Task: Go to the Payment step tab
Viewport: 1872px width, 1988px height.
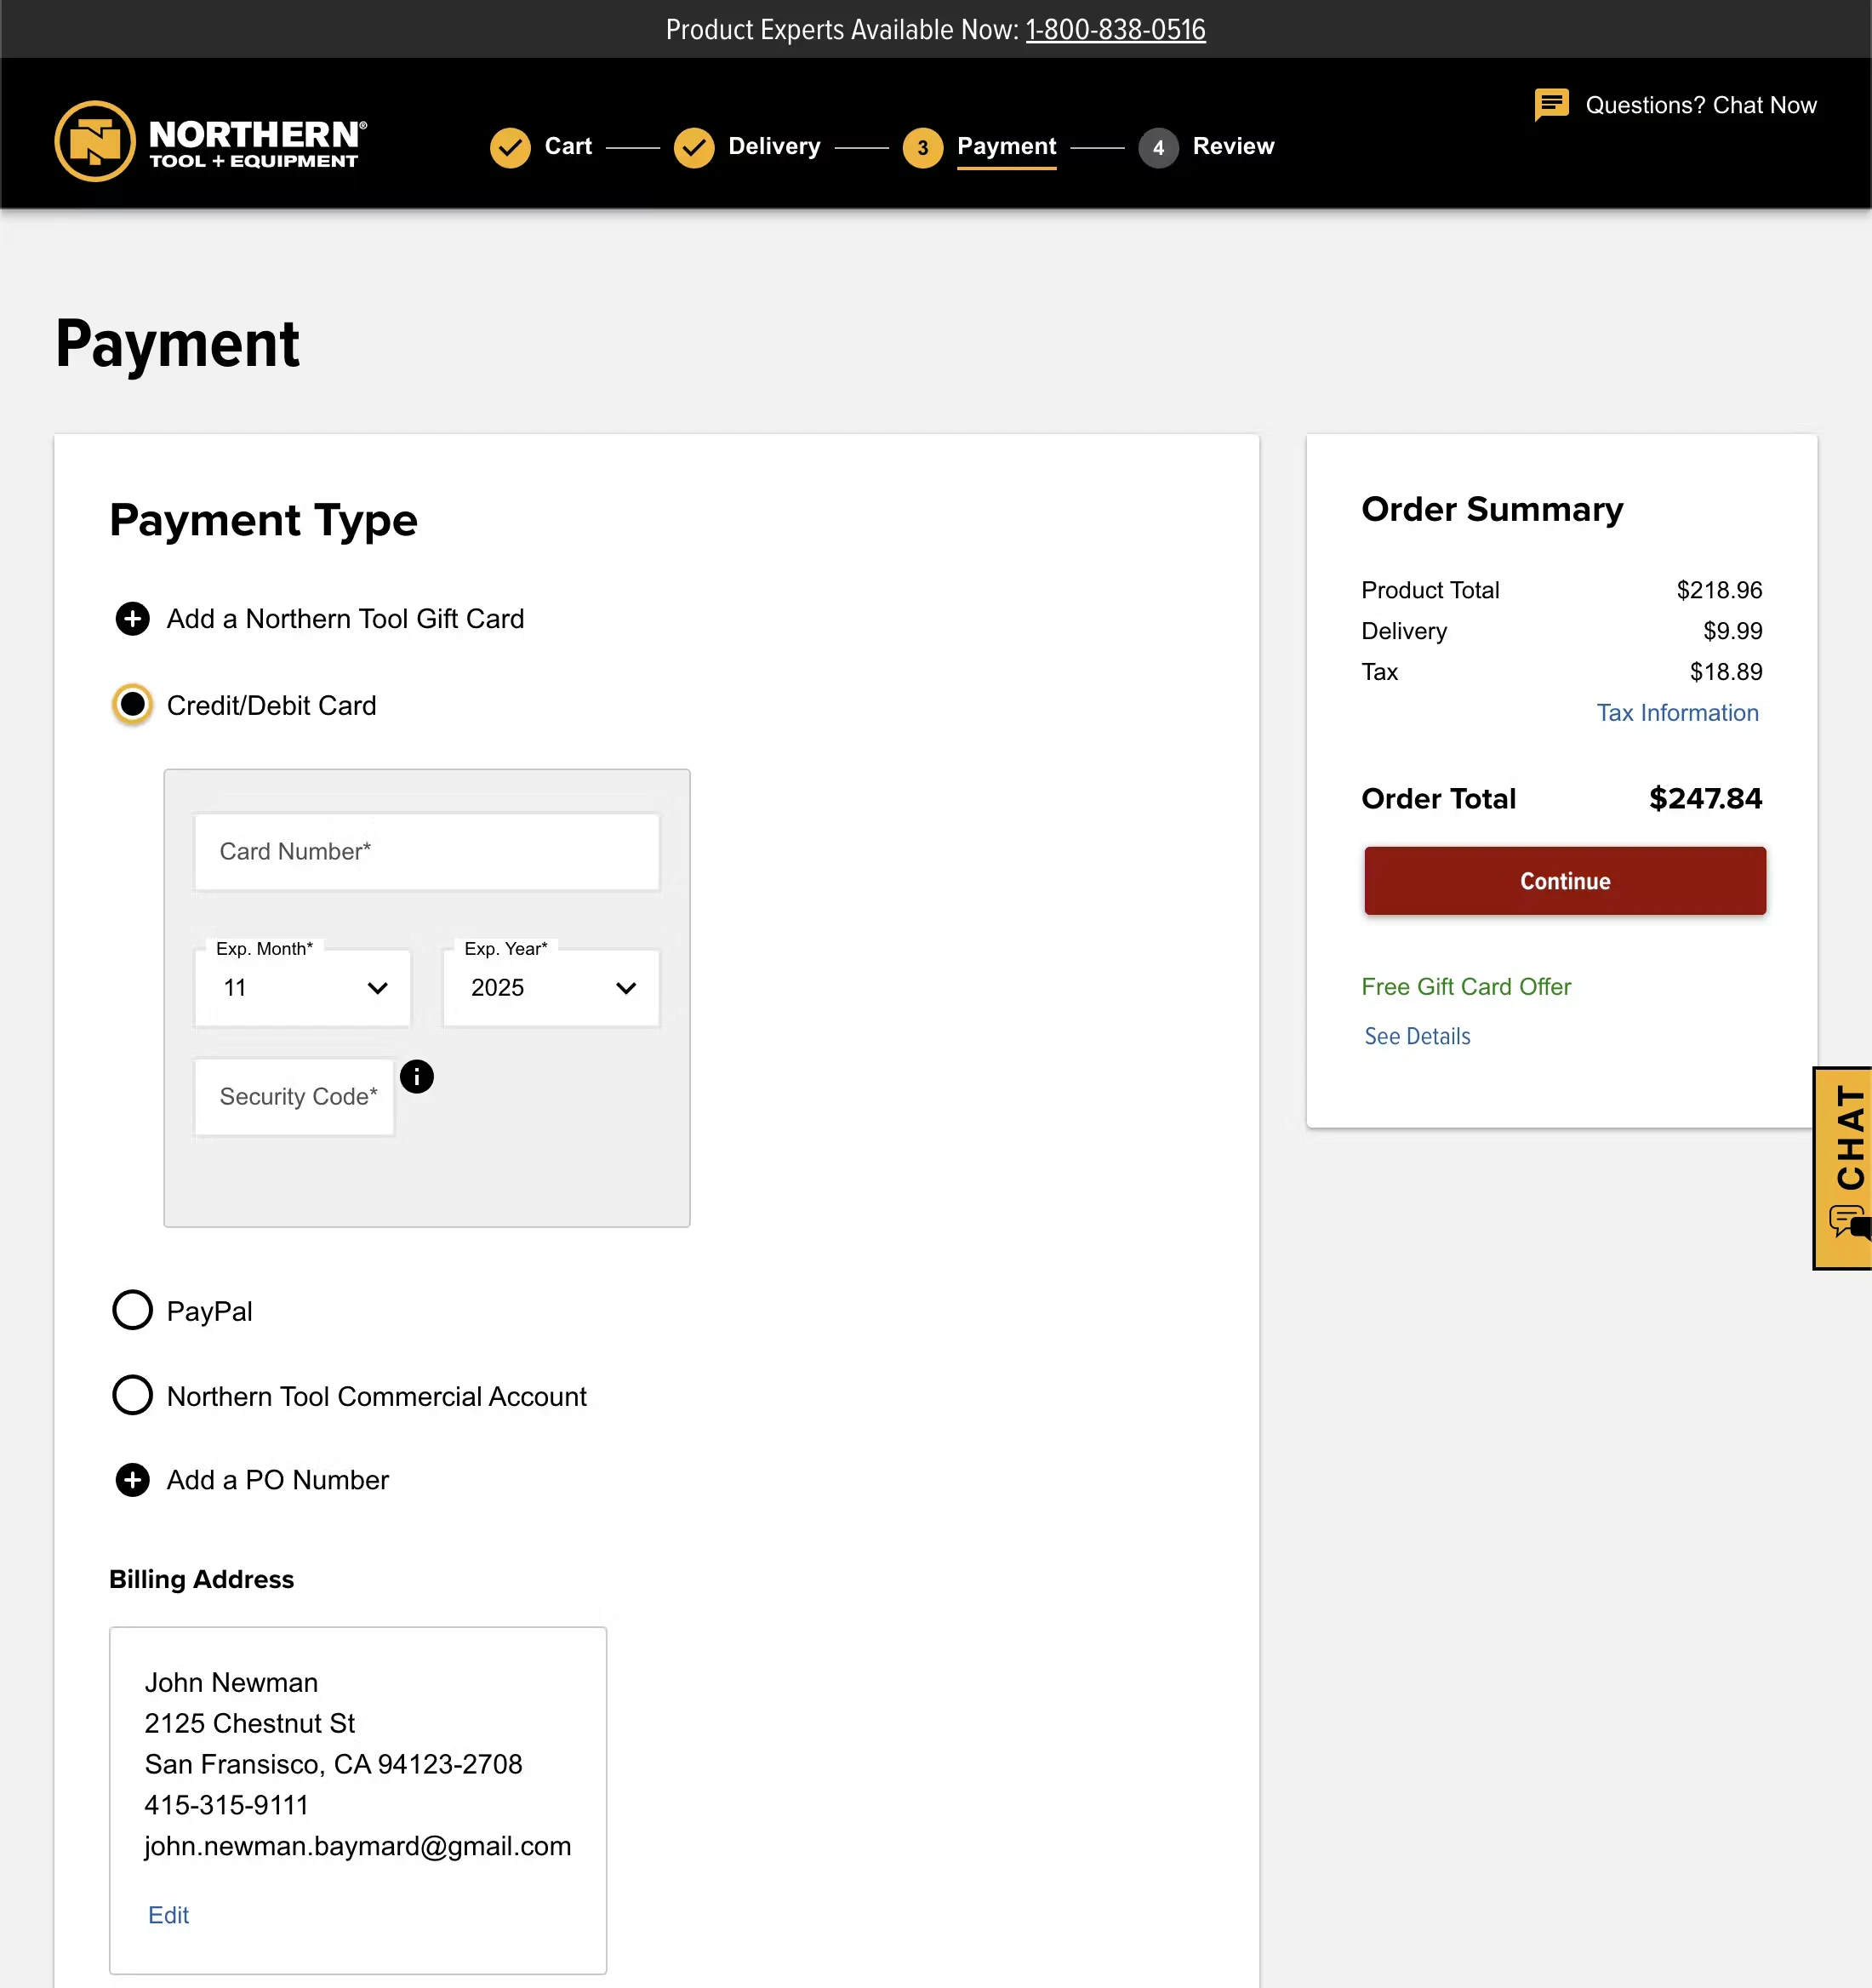Action: coord(1006,147)
